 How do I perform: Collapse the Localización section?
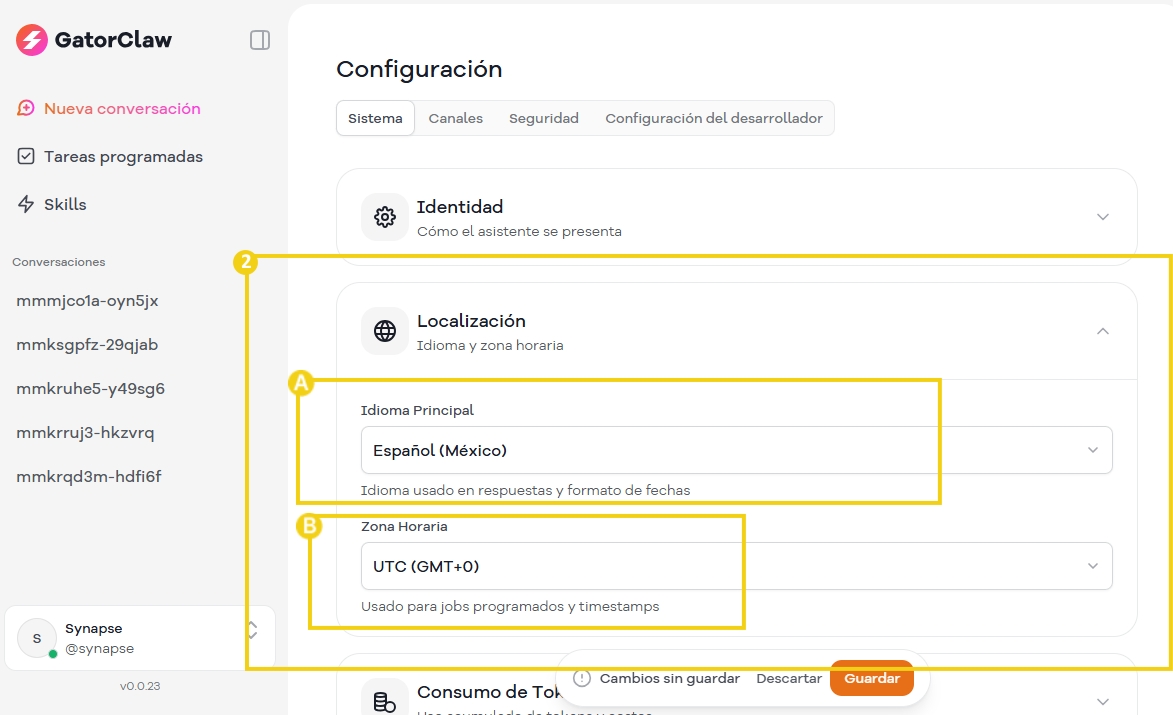pyautogui.click(x=1102, y=331)
